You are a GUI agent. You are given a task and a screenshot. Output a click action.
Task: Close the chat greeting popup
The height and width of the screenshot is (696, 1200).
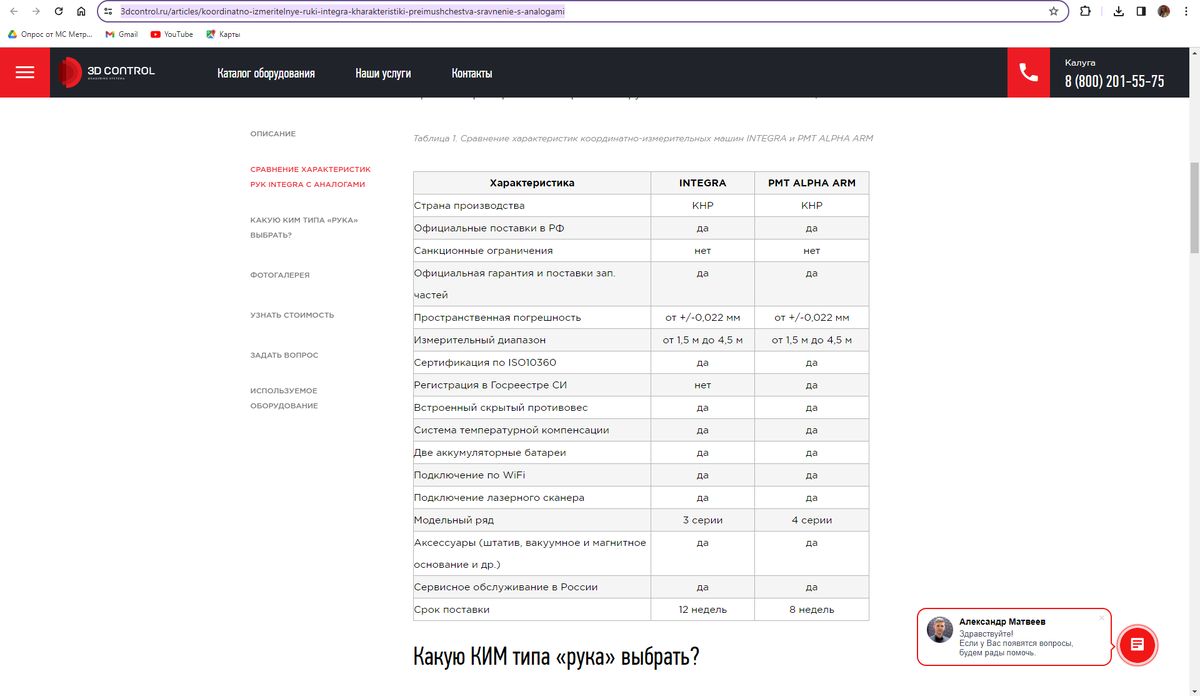(x=1101, y=617)
